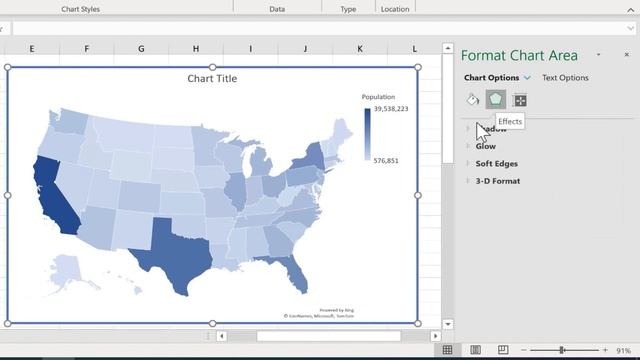This screenshot has height=360, width=640.
Task: Switch to Text Options tab
Action: pos(565,78)
